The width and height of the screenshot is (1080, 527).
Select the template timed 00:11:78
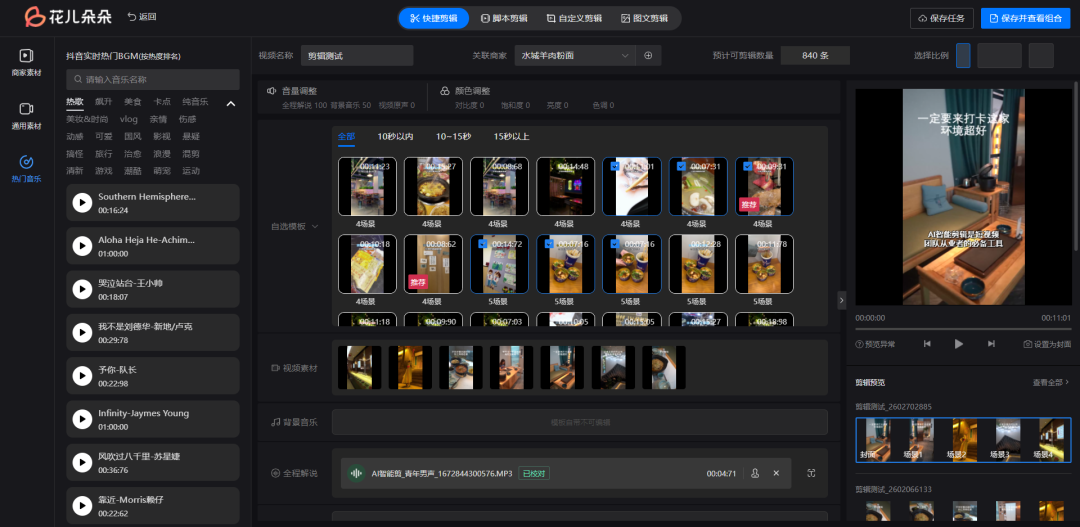point(764,264)
